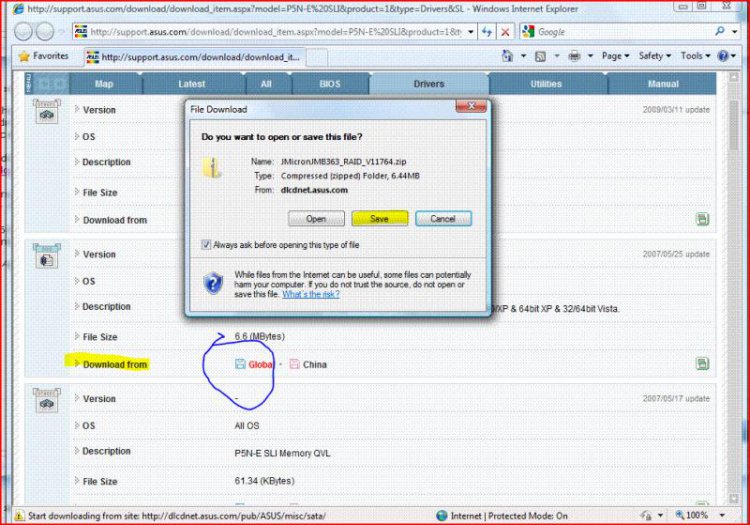Image resolution: width=750 pixels, height=525 pixels.
Task: Open the Home button dropdown arrow
Action: tap(523, 56)
